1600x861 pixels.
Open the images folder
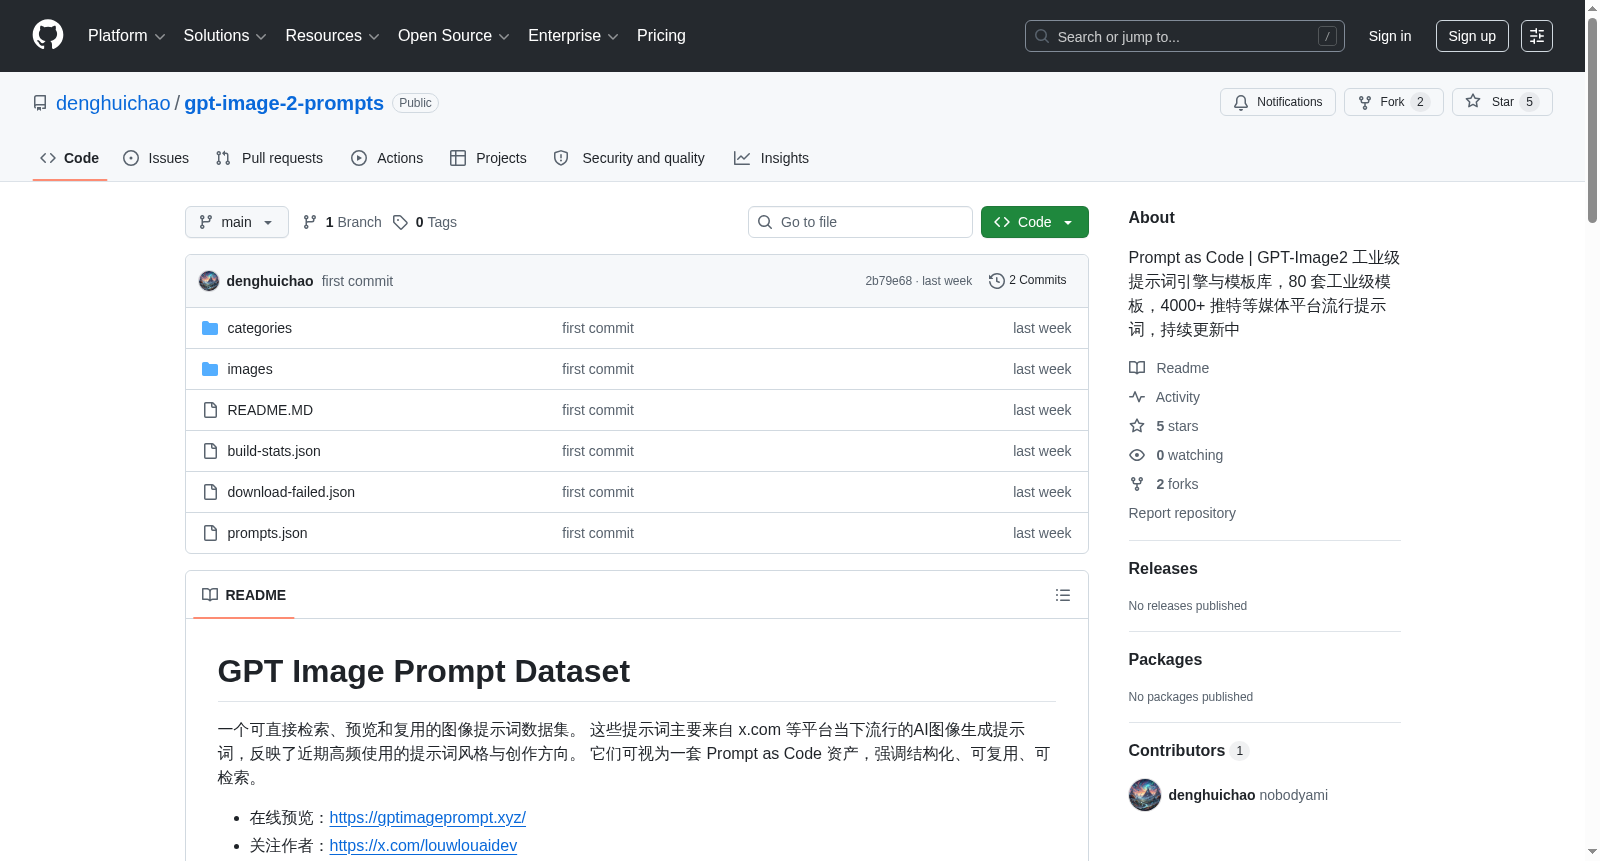click(250, 369)
